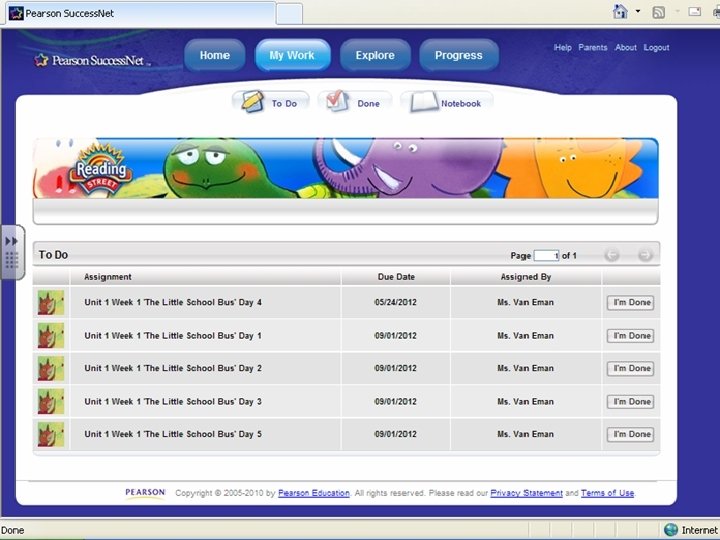Select the My Work tab

point(292,56)
